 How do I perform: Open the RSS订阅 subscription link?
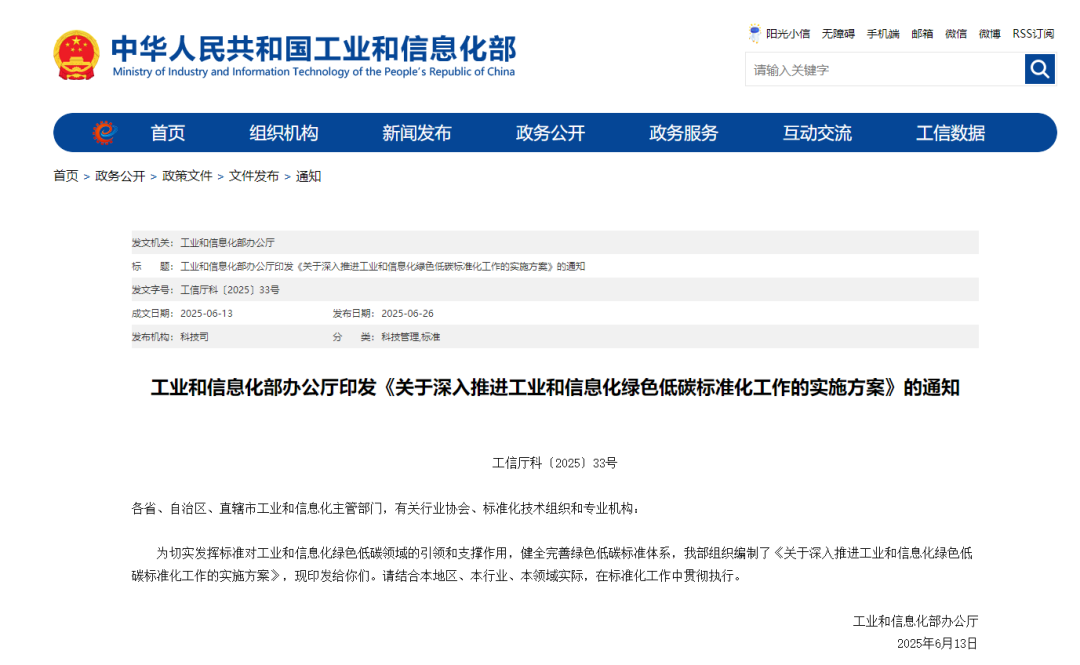(x=1033, y=34)
